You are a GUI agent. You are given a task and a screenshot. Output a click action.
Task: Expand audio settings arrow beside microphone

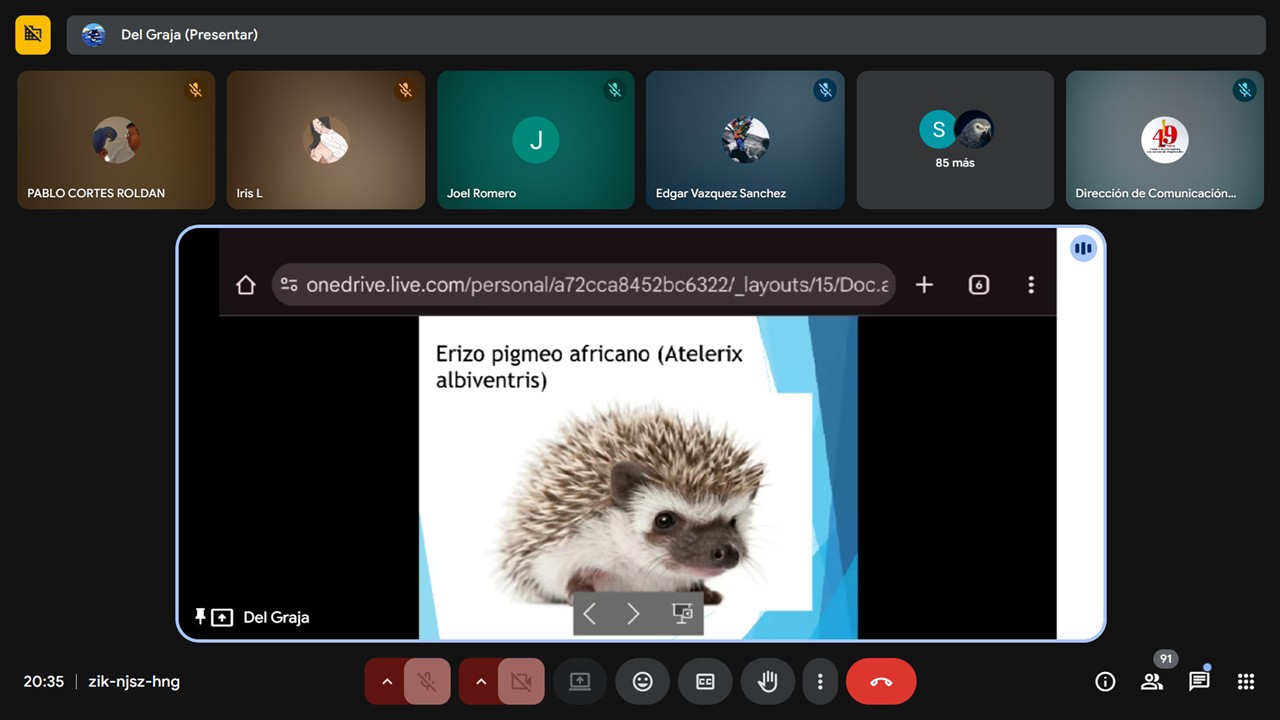[x=386, y=682]
